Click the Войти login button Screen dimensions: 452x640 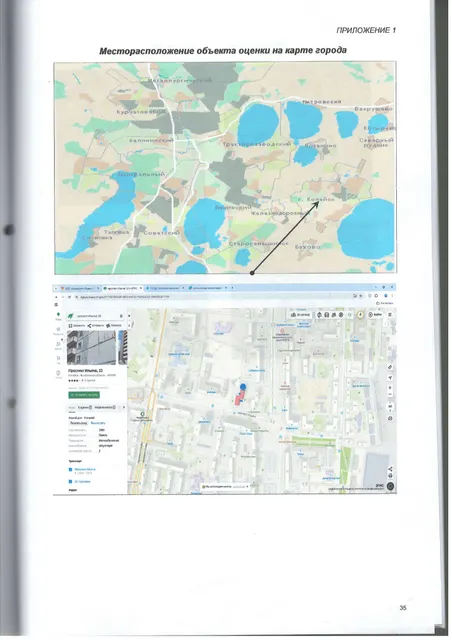[375, 314]
